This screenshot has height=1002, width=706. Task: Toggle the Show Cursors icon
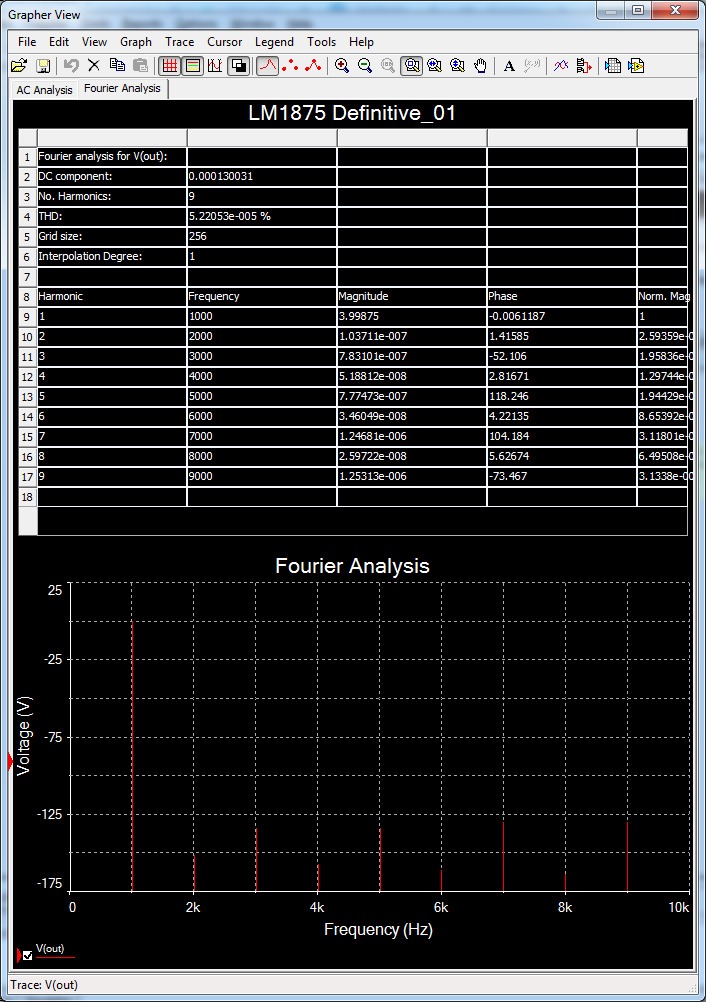215,65
